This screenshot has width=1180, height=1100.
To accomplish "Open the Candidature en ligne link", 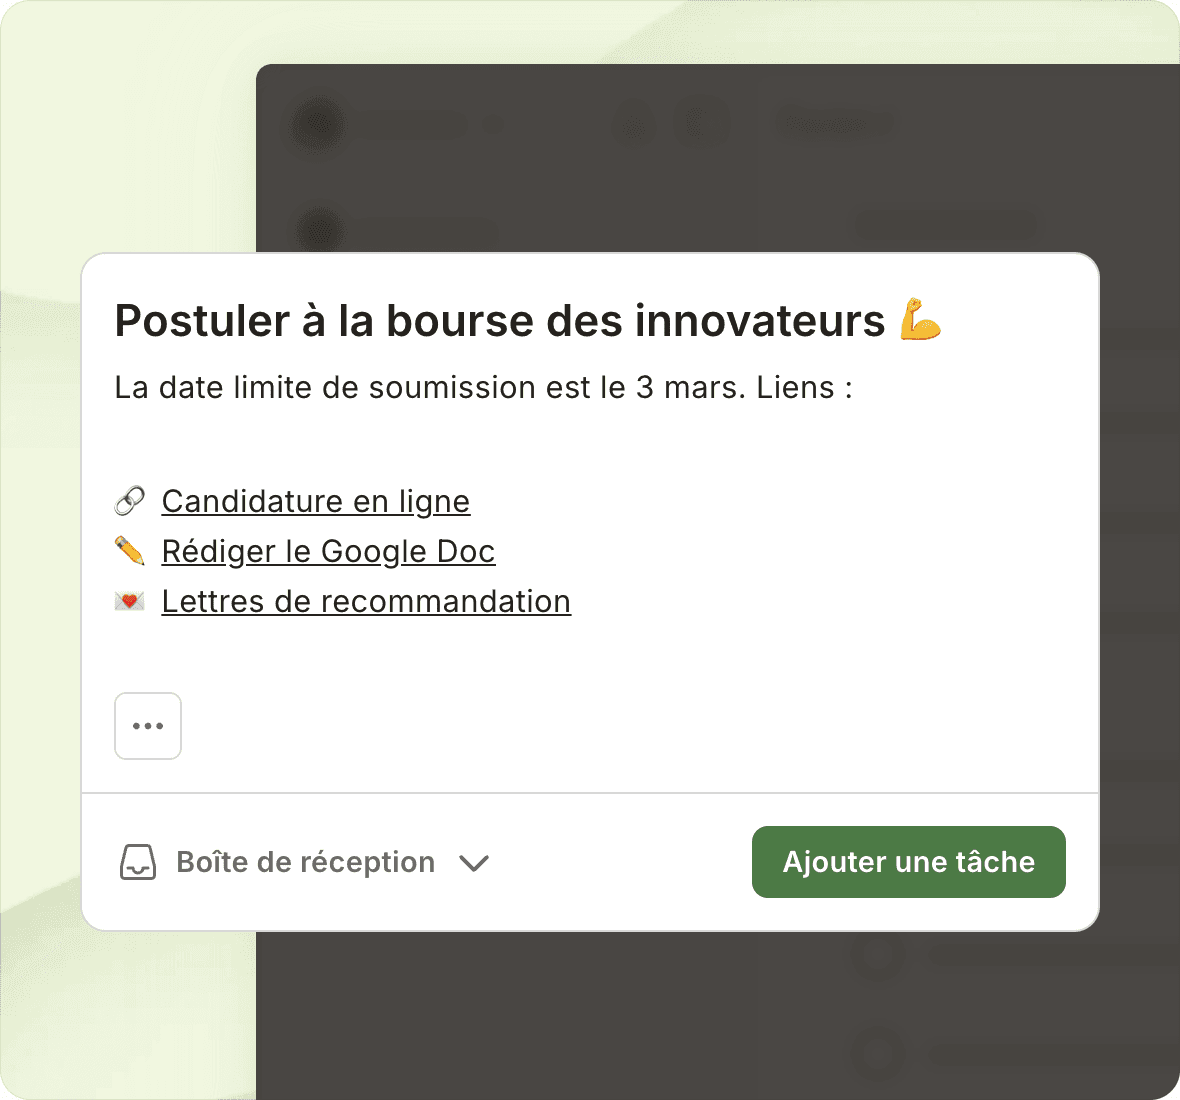I will click(316, 501).
